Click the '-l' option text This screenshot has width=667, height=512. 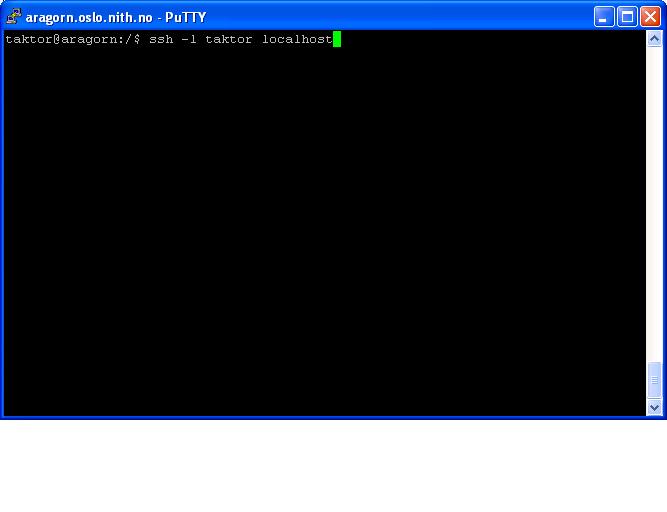pyautogui.click(x=189, y=39)
